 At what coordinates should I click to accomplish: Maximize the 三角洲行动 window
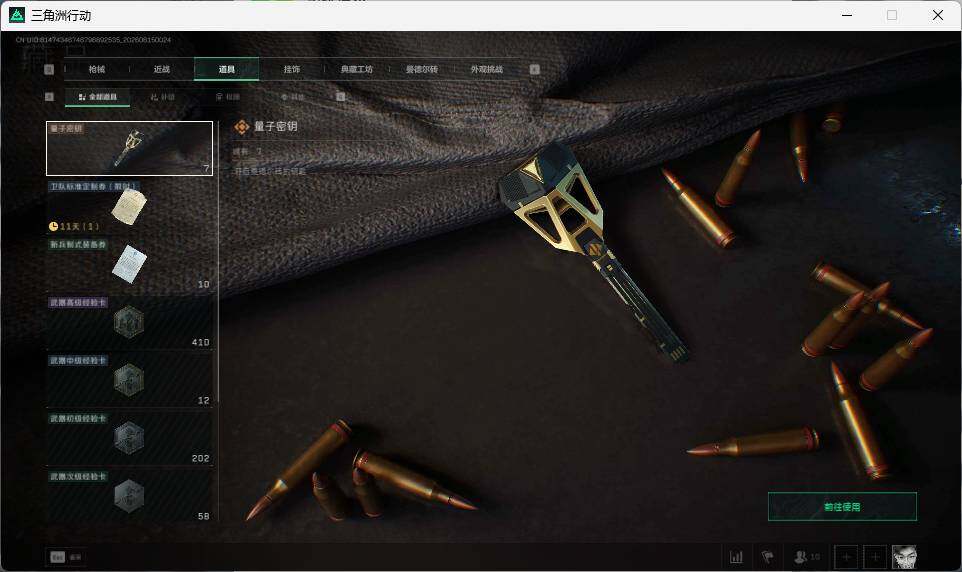coord(892,15)
